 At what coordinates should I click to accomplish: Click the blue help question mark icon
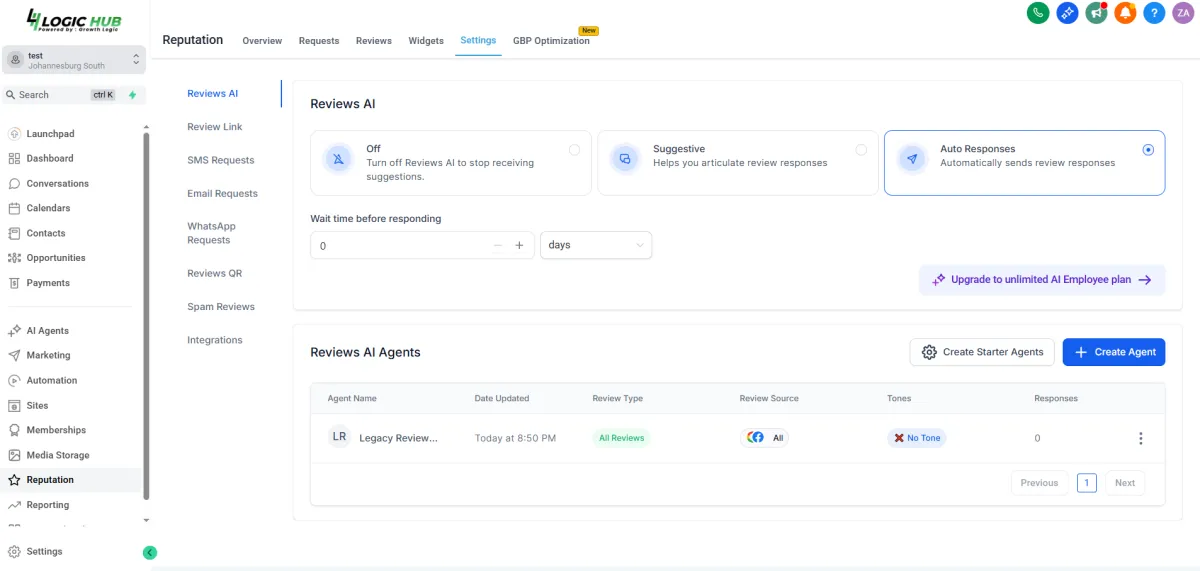point(1154,13)
